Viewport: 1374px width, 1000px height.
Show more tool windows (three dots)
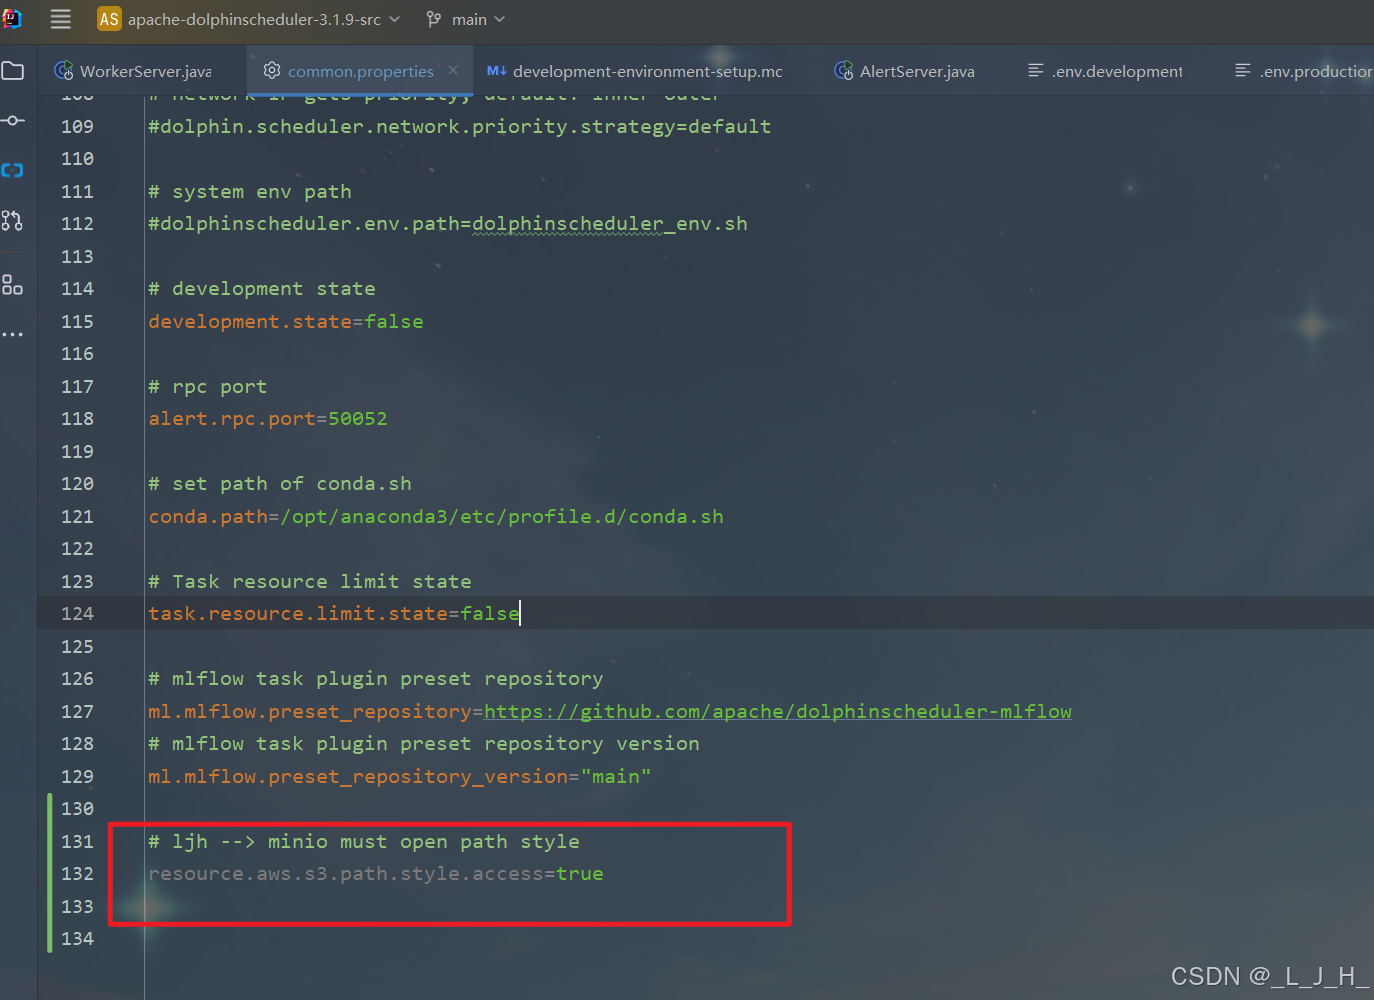13,334
